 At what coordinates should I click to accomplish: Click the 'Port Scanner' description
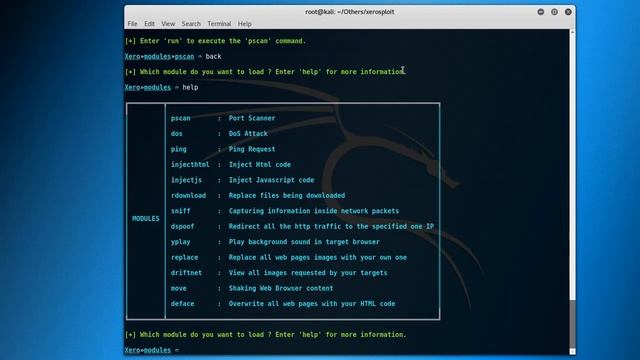pos(252,118)
